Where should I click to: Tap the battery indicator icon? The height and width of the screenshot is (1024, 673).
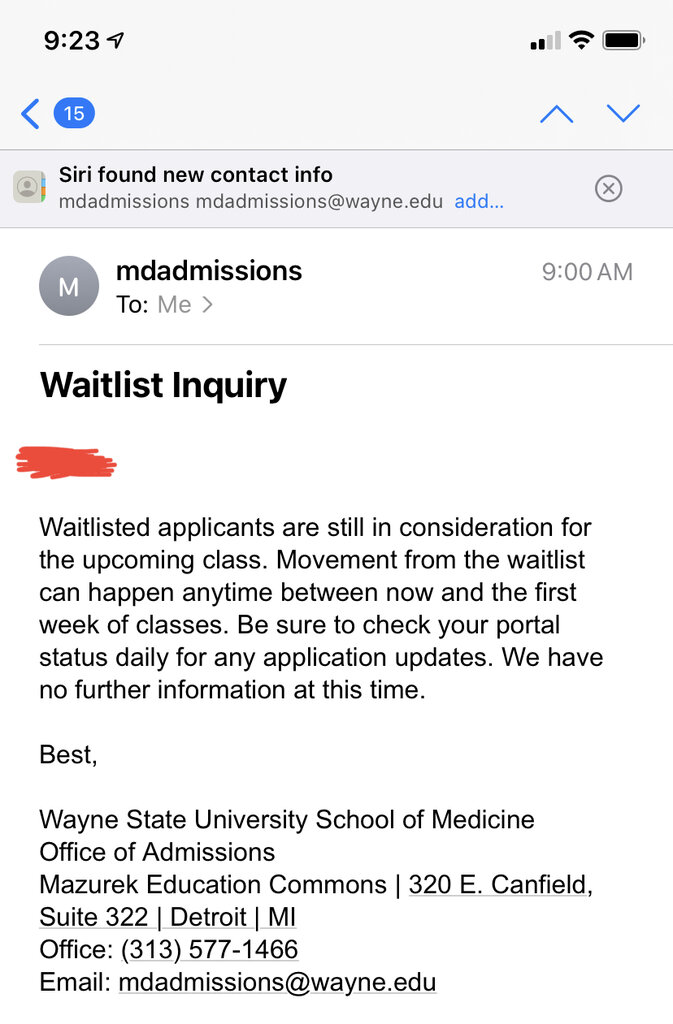[624, 41]
